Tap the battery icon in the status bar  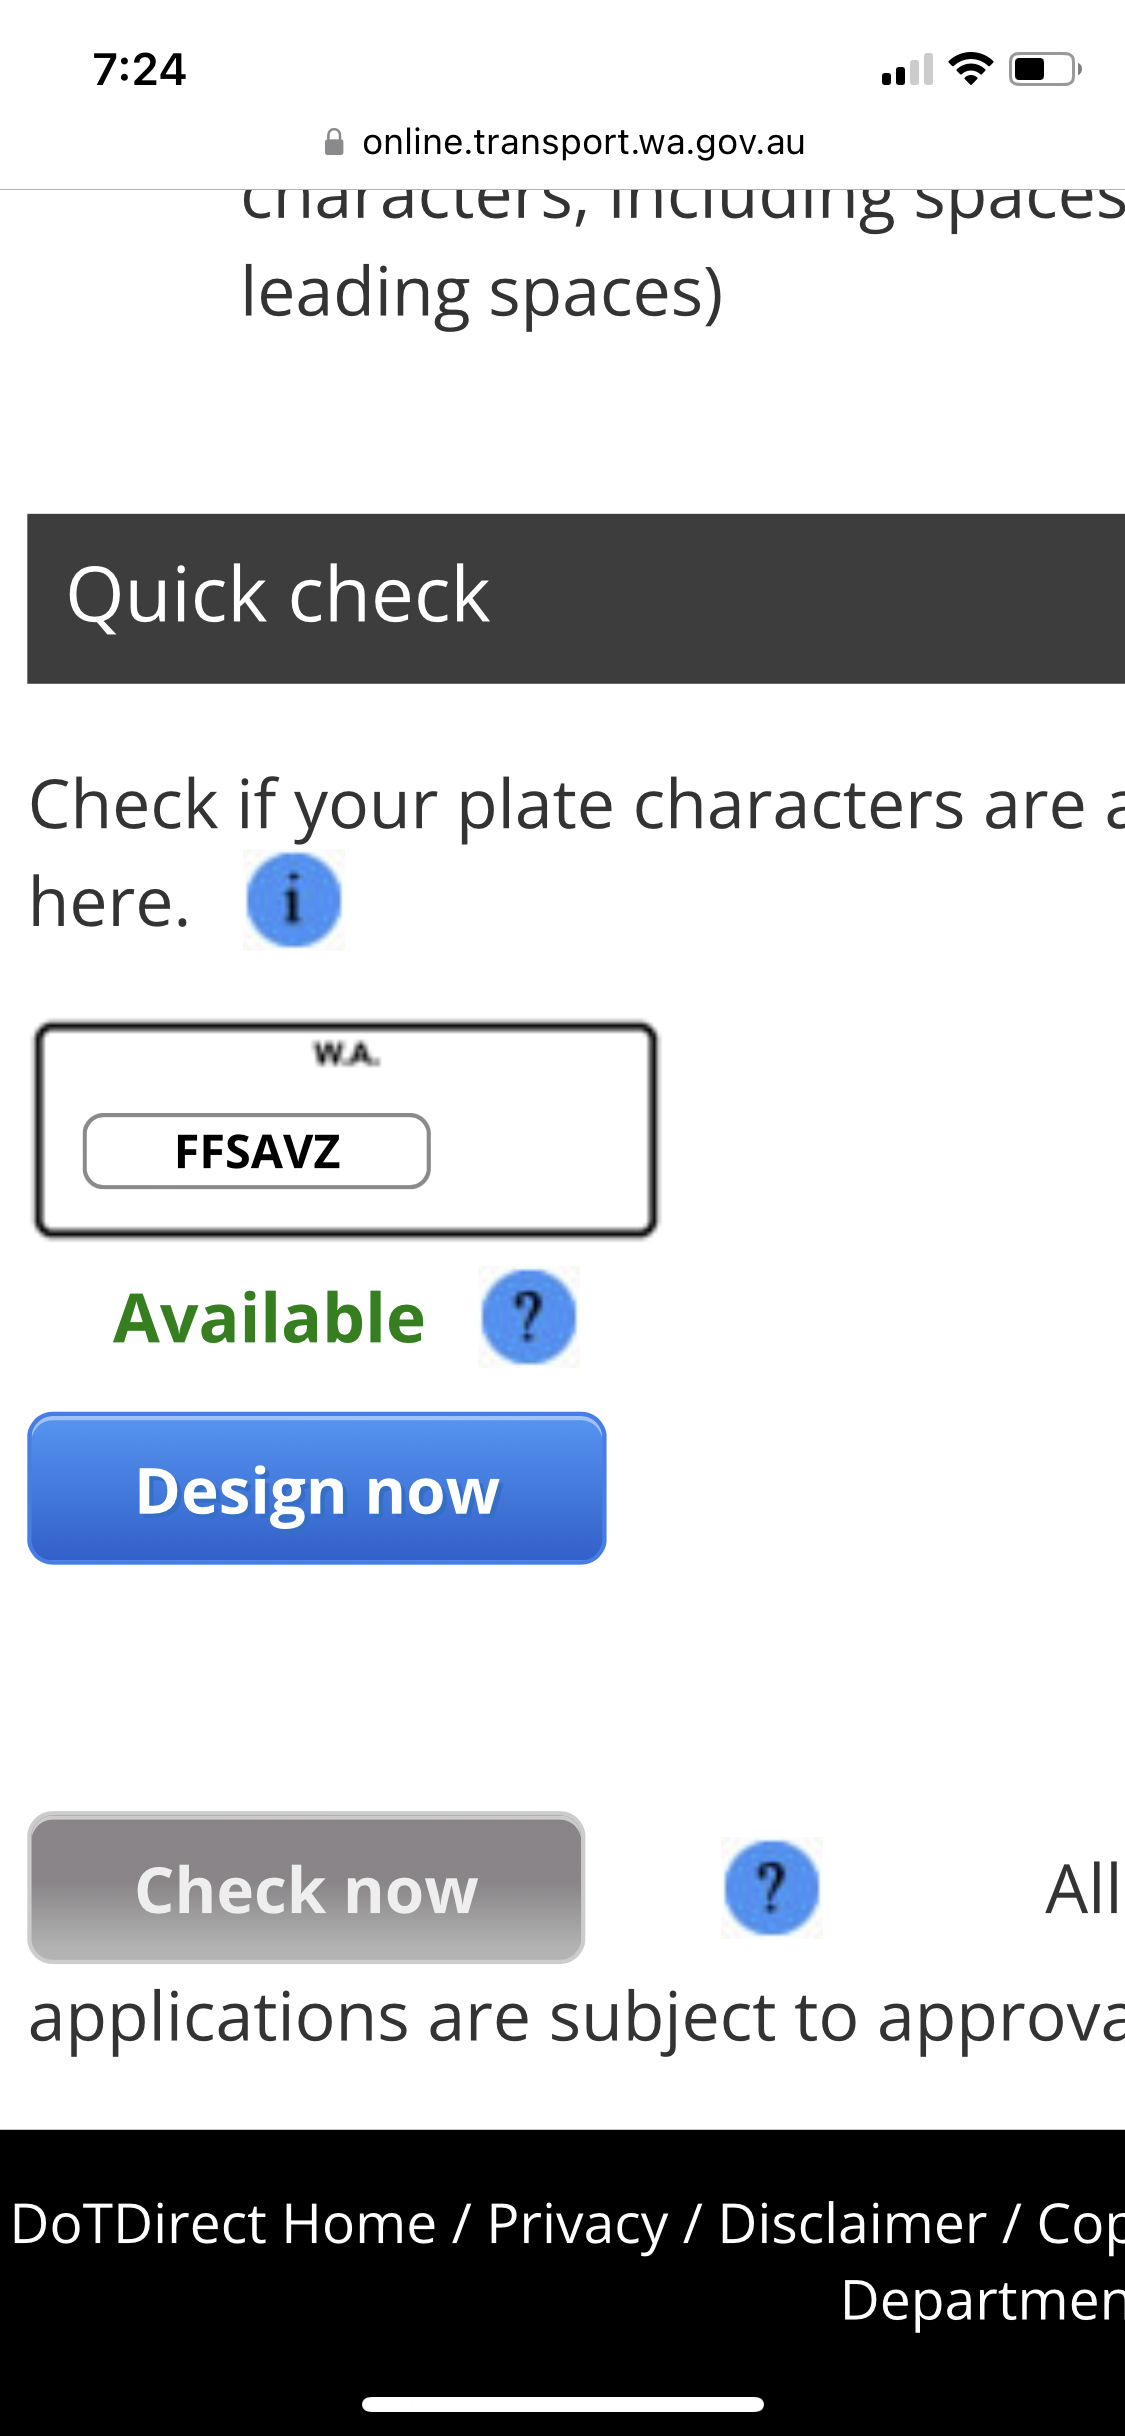click(x=1044, y=69)
